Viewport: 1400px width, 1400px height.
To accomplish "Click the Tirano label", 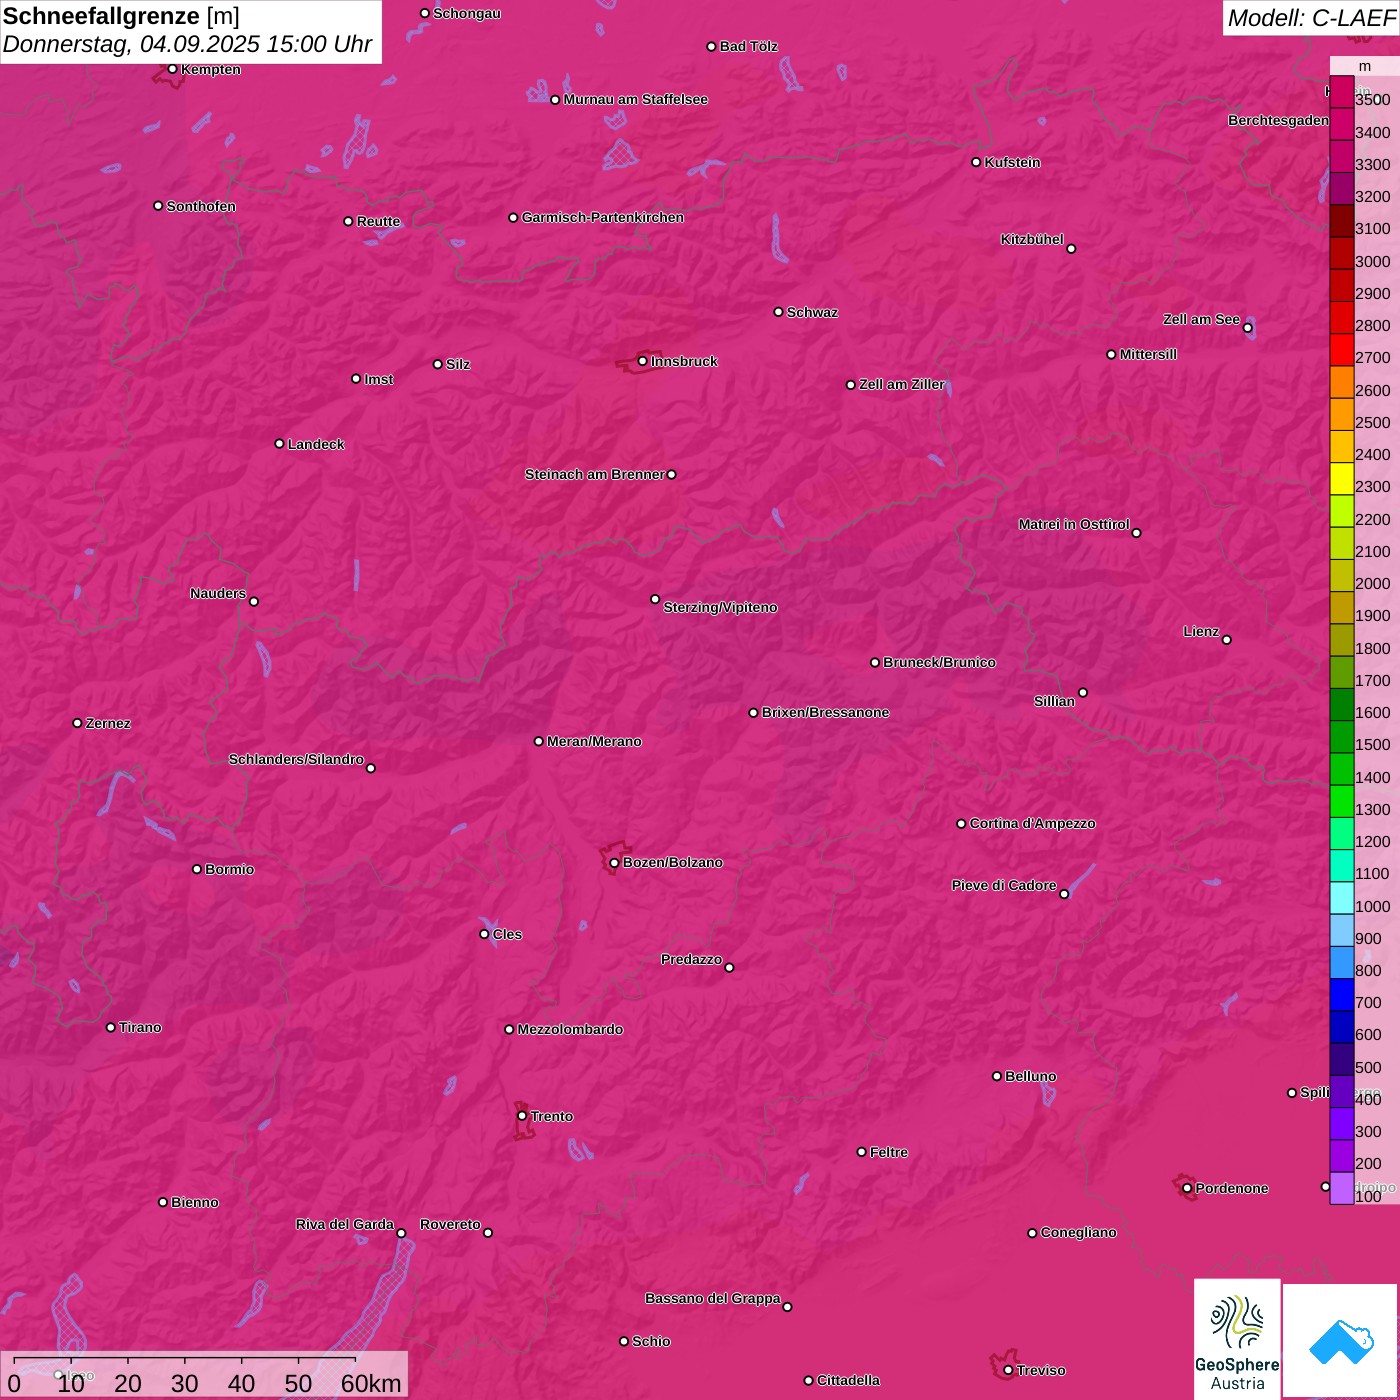I will click(x=140, y=1027).
